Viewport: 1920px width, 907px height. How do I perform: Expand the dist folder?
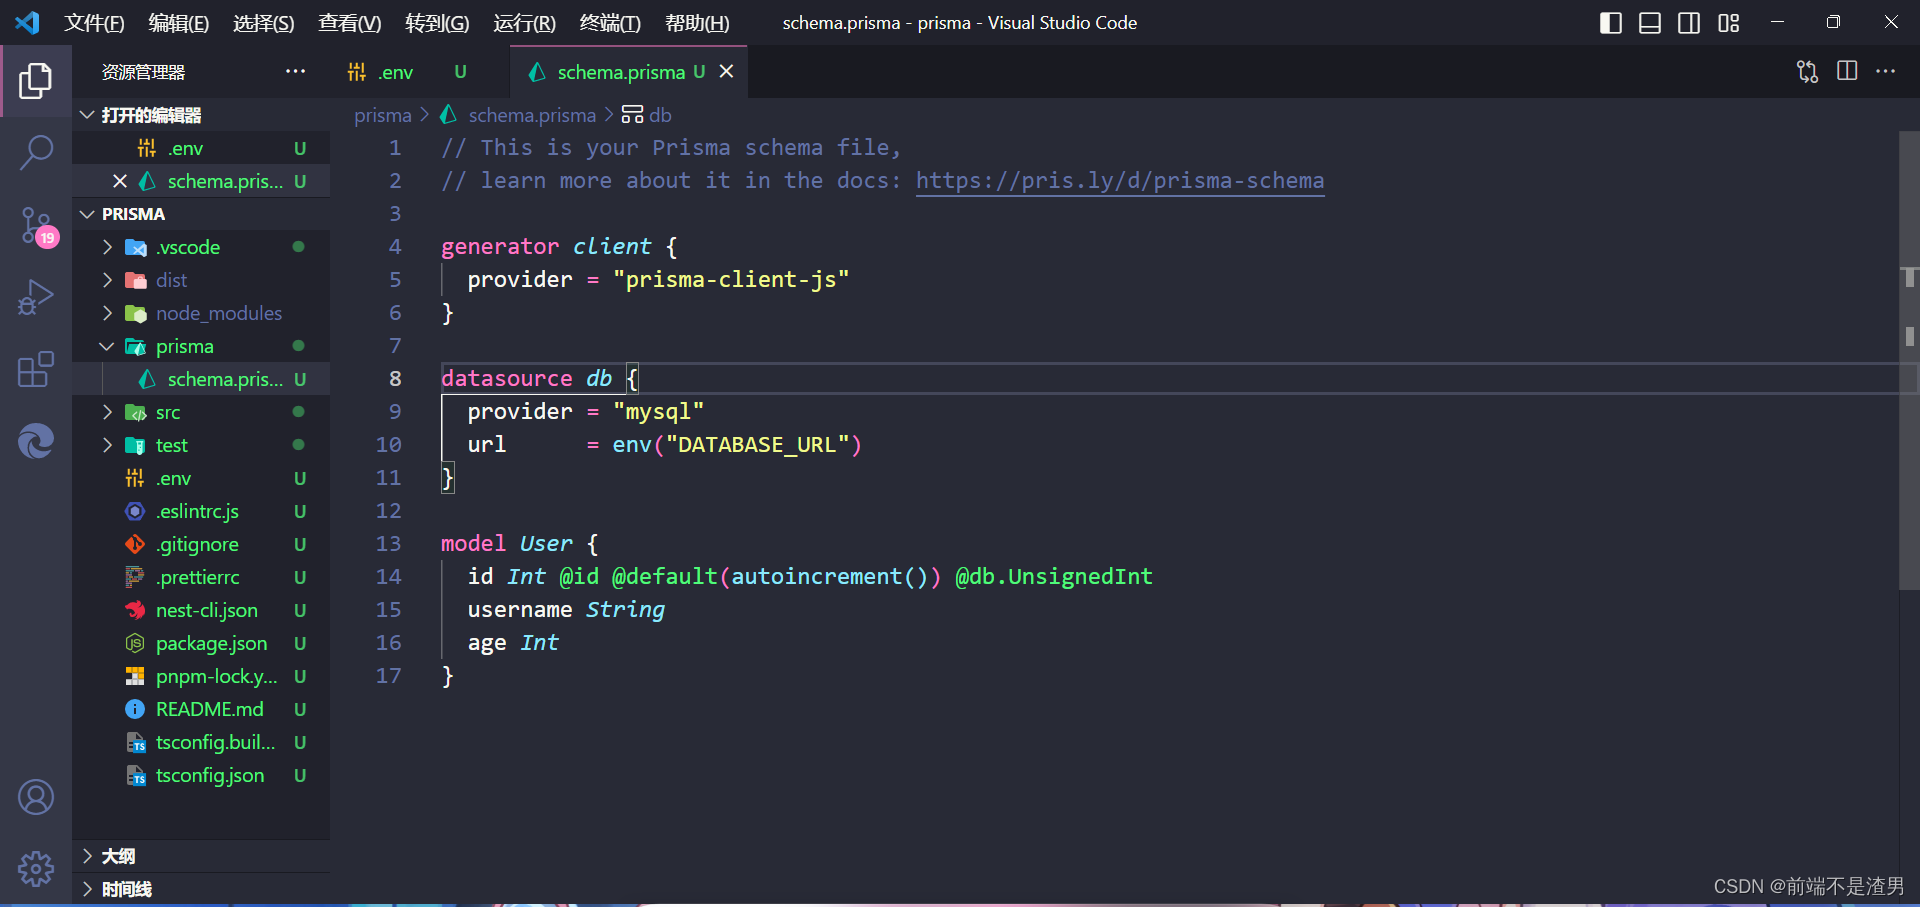coord(201,280)
